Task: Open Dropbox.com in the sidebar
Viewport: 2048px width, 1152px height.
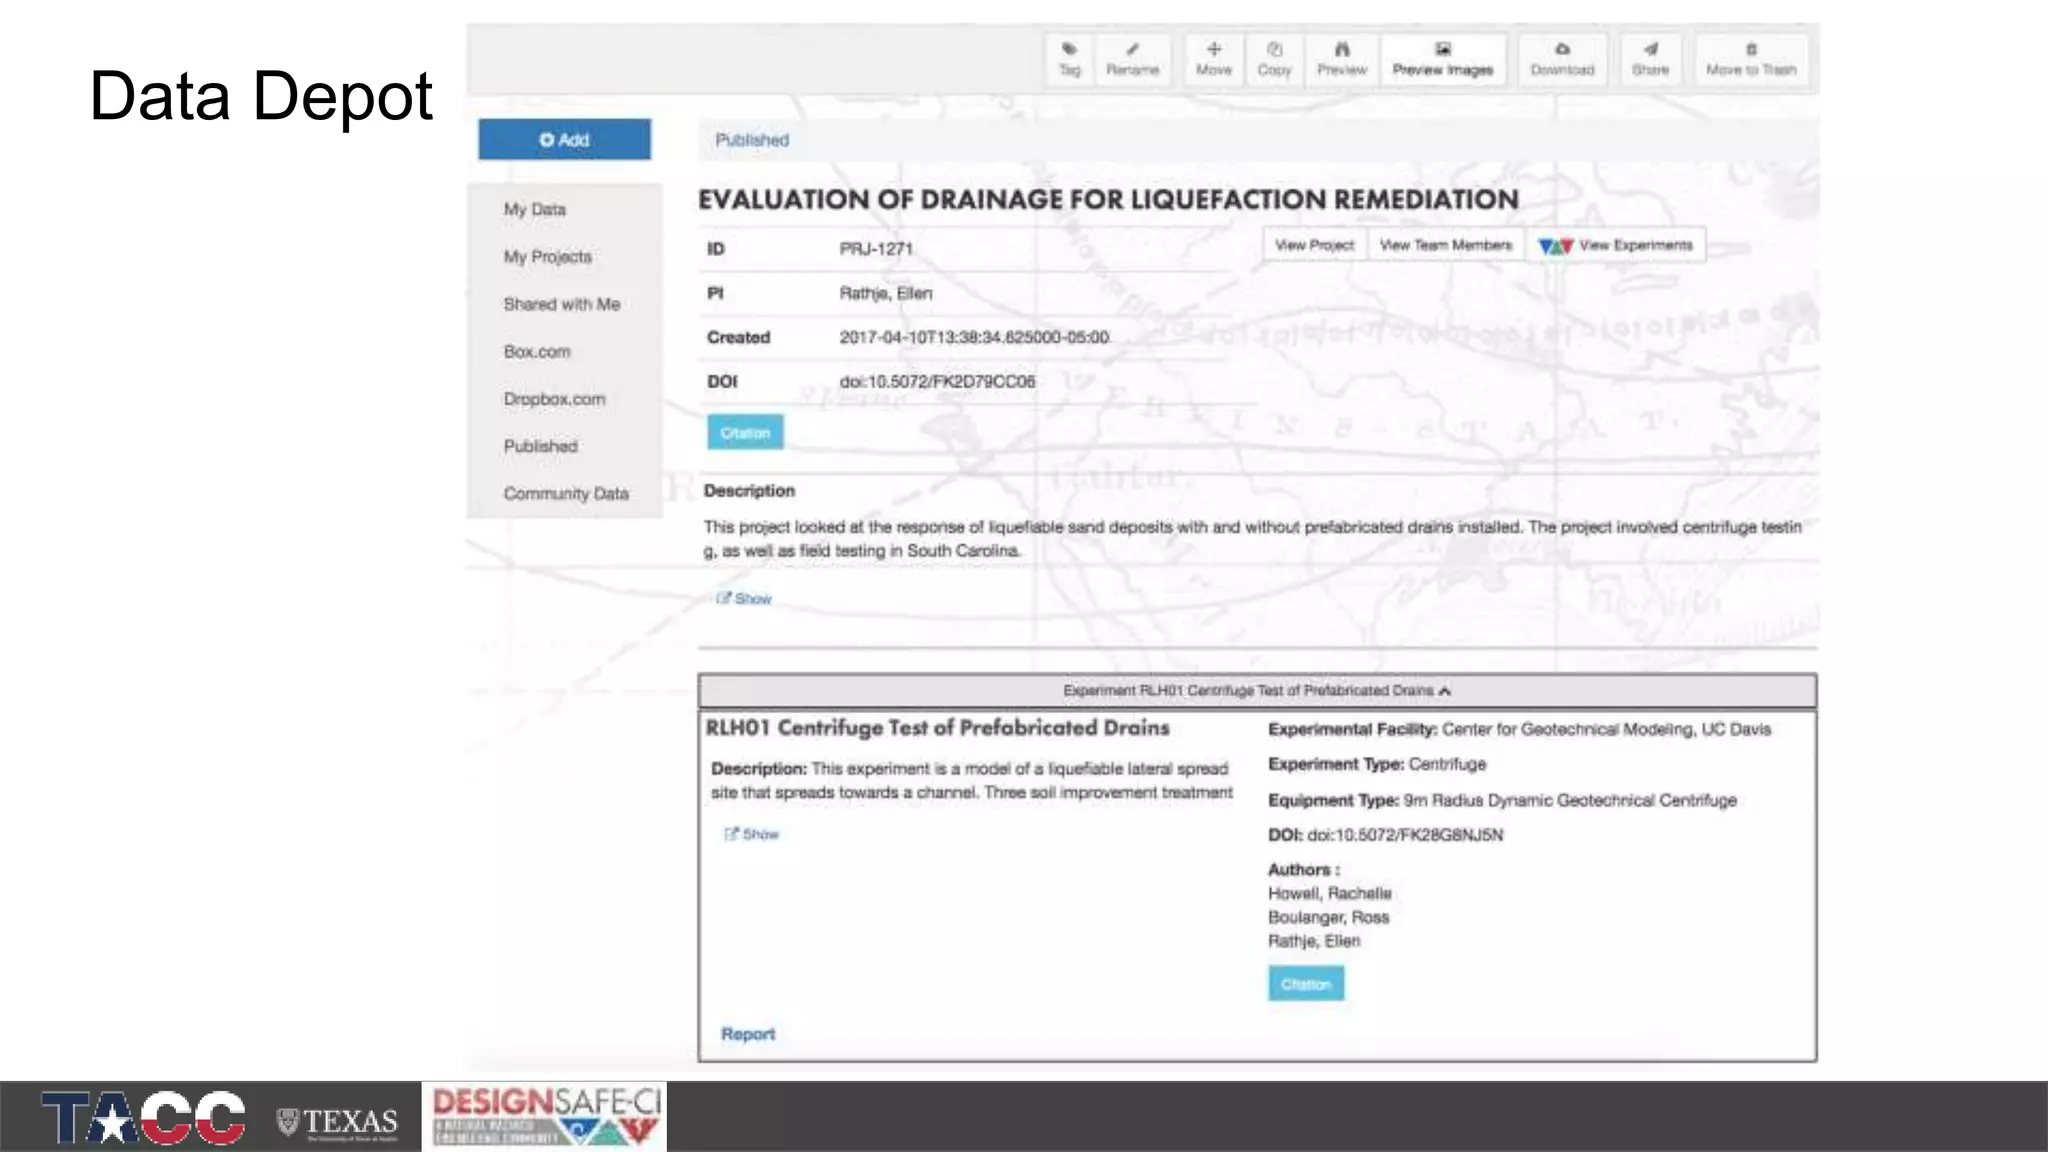Action: [554, 399]
